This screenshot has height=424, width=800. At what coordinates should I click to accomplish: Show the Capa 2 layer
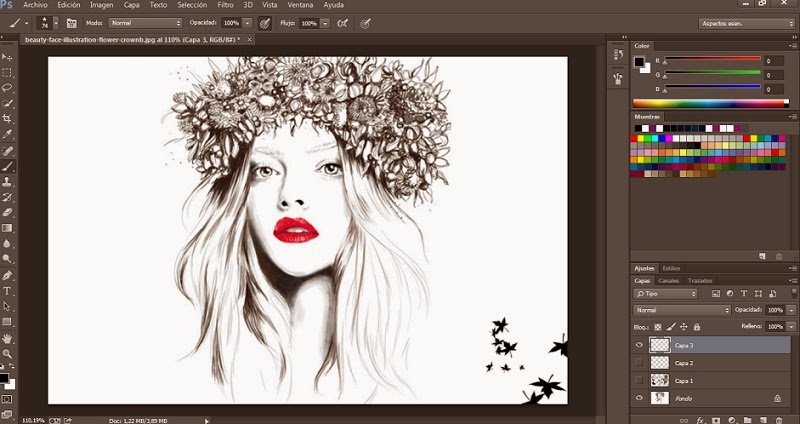tap(639, 363)
